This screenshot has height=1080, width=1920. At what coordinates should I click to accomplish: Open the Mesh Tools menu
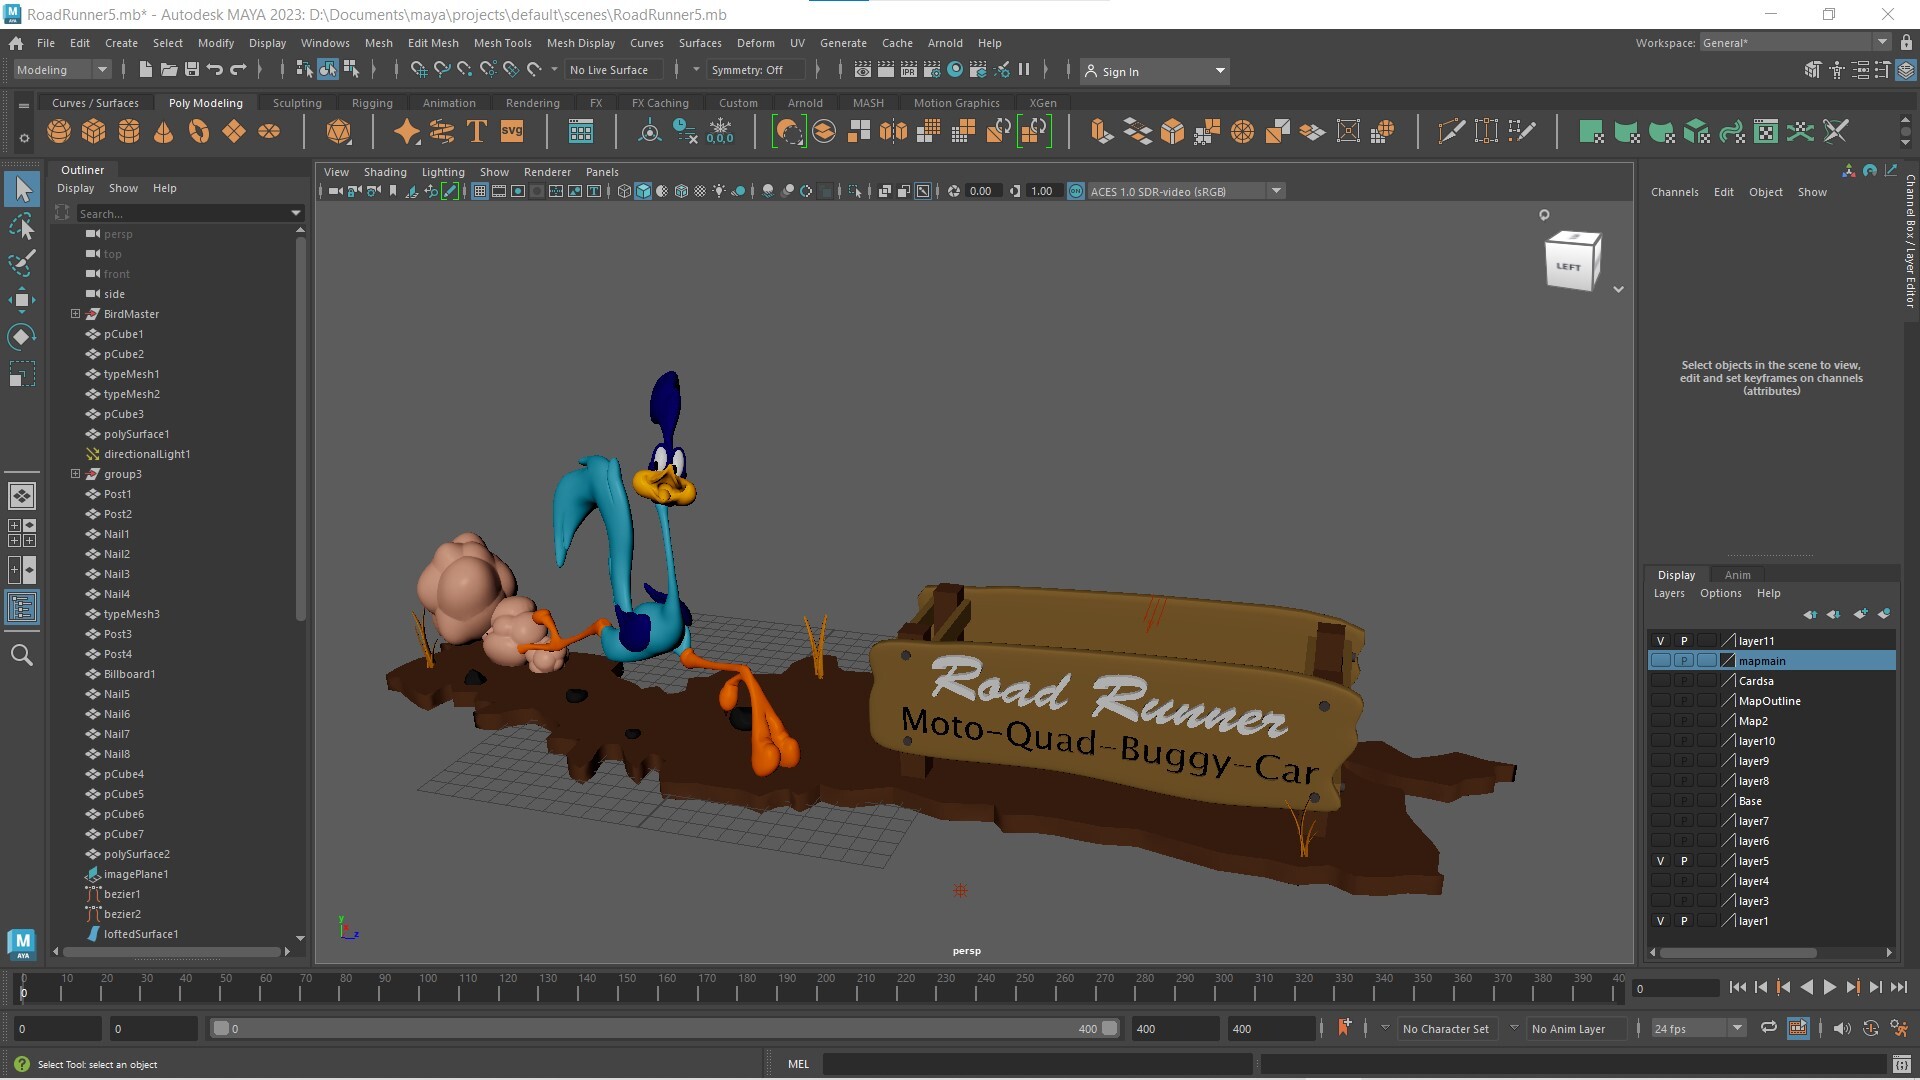click(503, 42)
